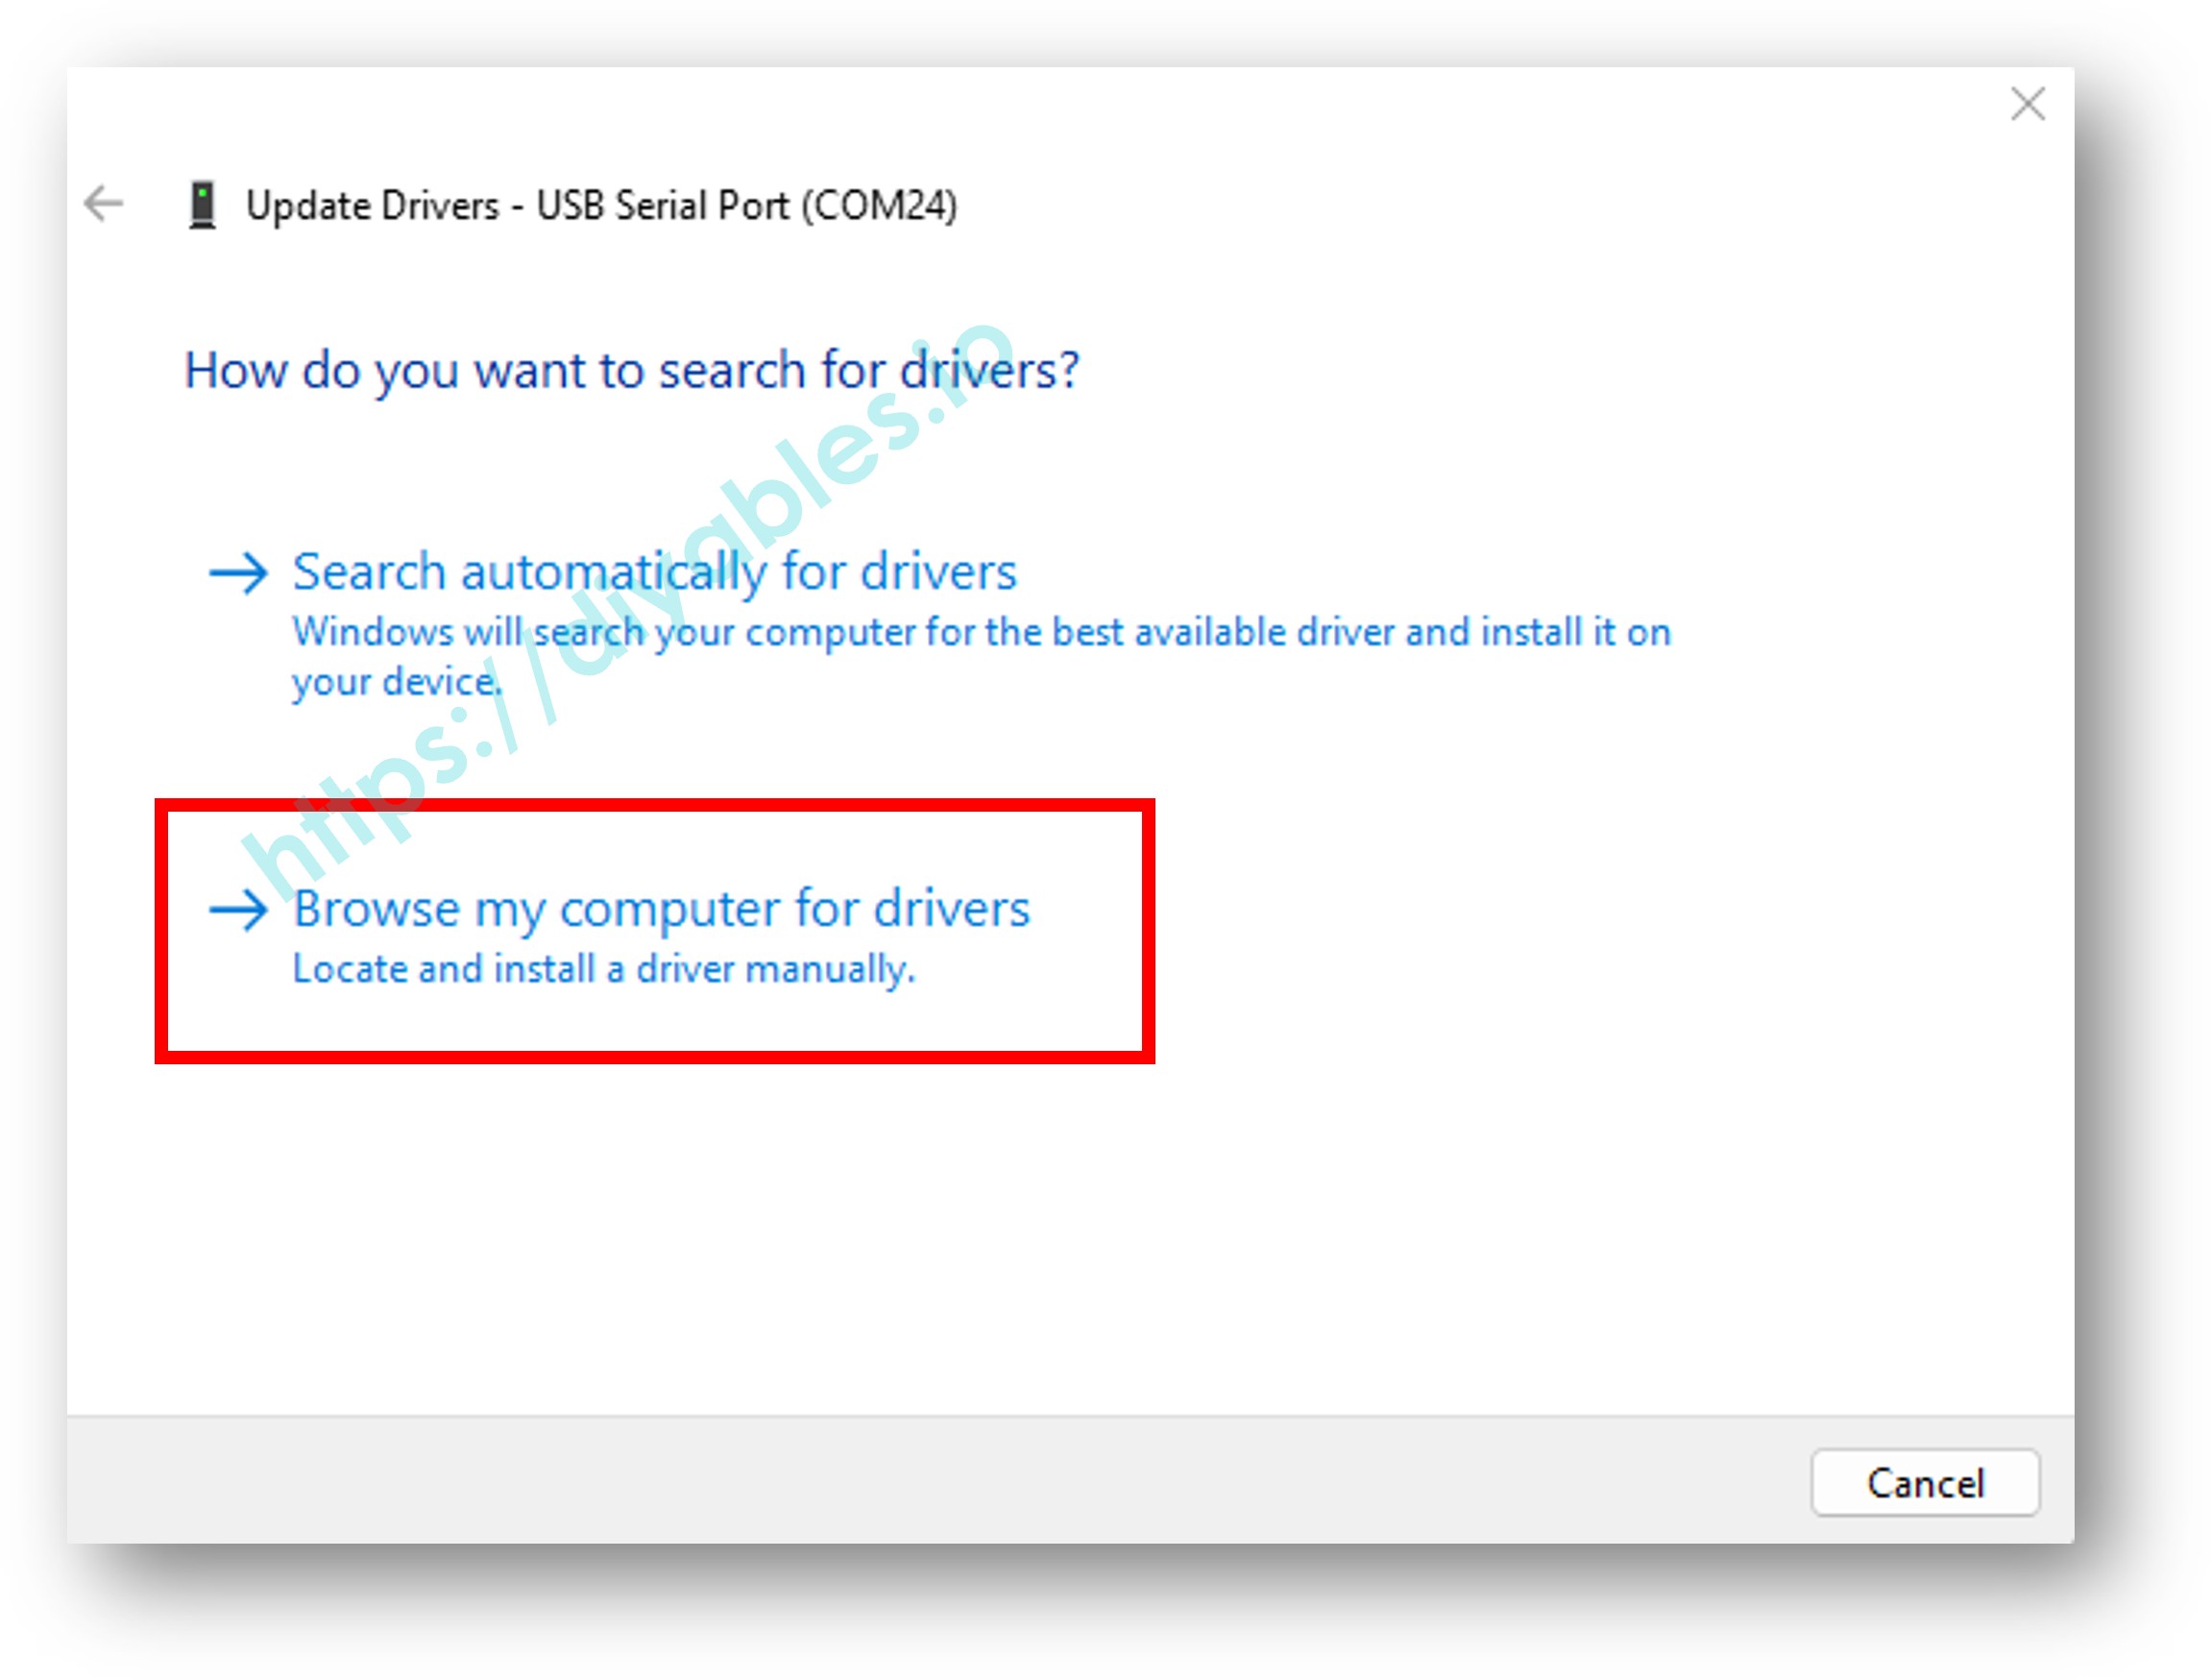Viewport: 2211px width, 1680px height.
Task: Click 'Windows will search your computer' description
Action: click(x=980, y=632)
